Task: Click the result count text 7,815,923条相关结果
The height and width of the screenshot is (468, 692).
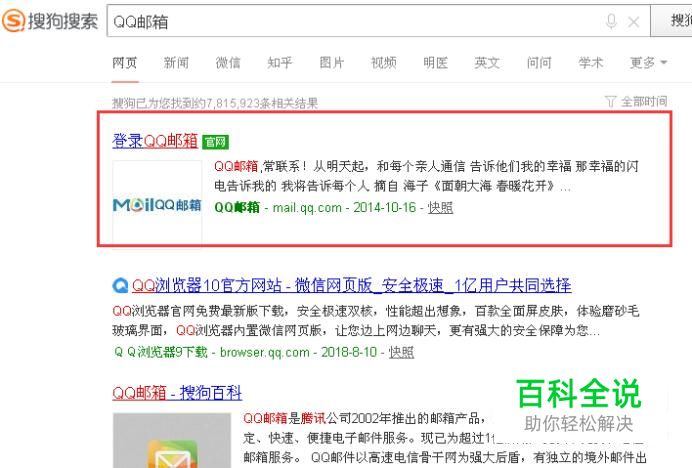Action: [x=262, y=103]
